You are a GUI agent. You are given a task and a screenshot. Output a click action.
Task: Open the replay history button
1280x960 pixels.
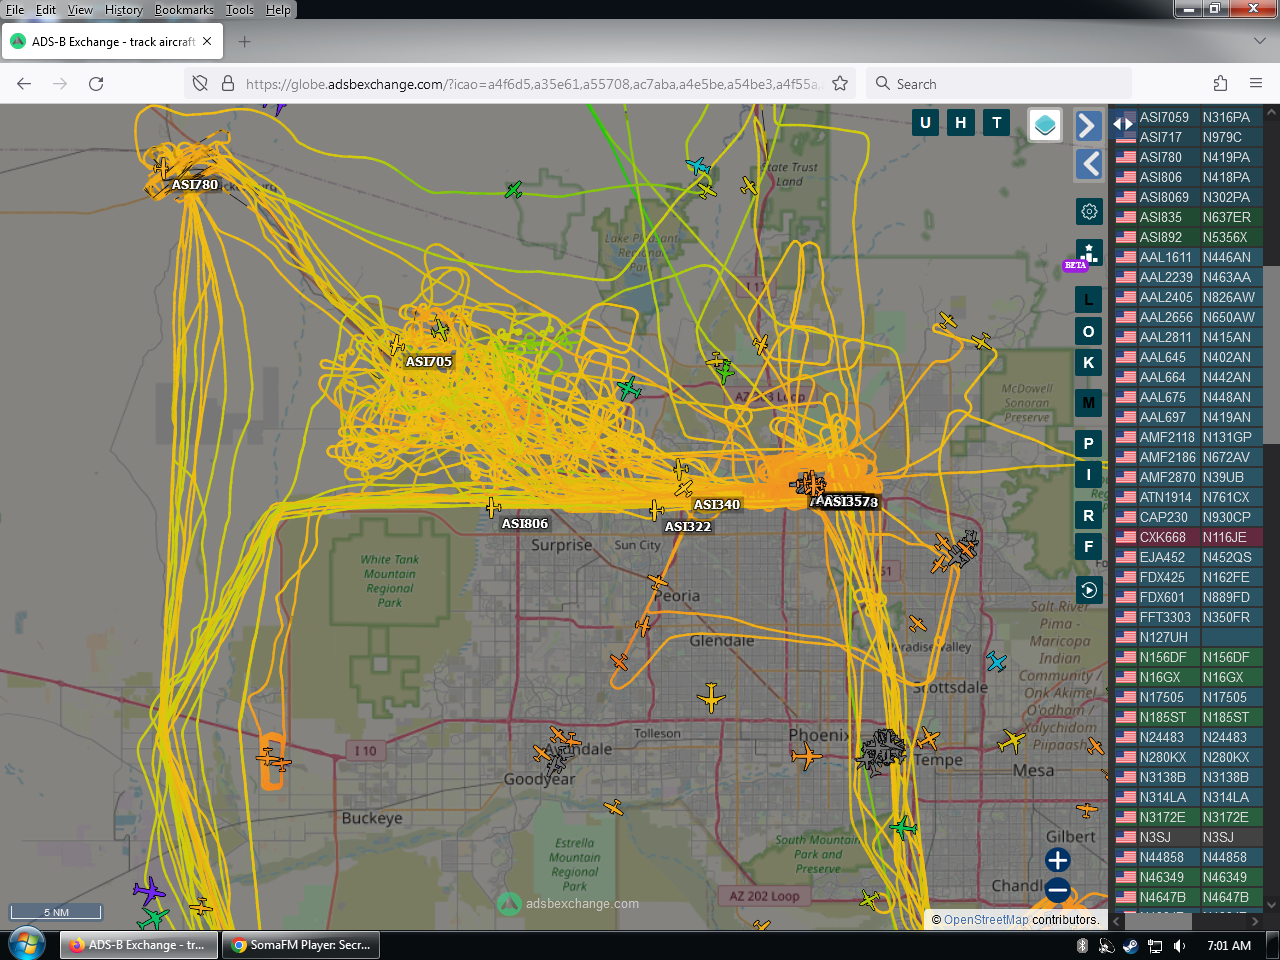1089,590
